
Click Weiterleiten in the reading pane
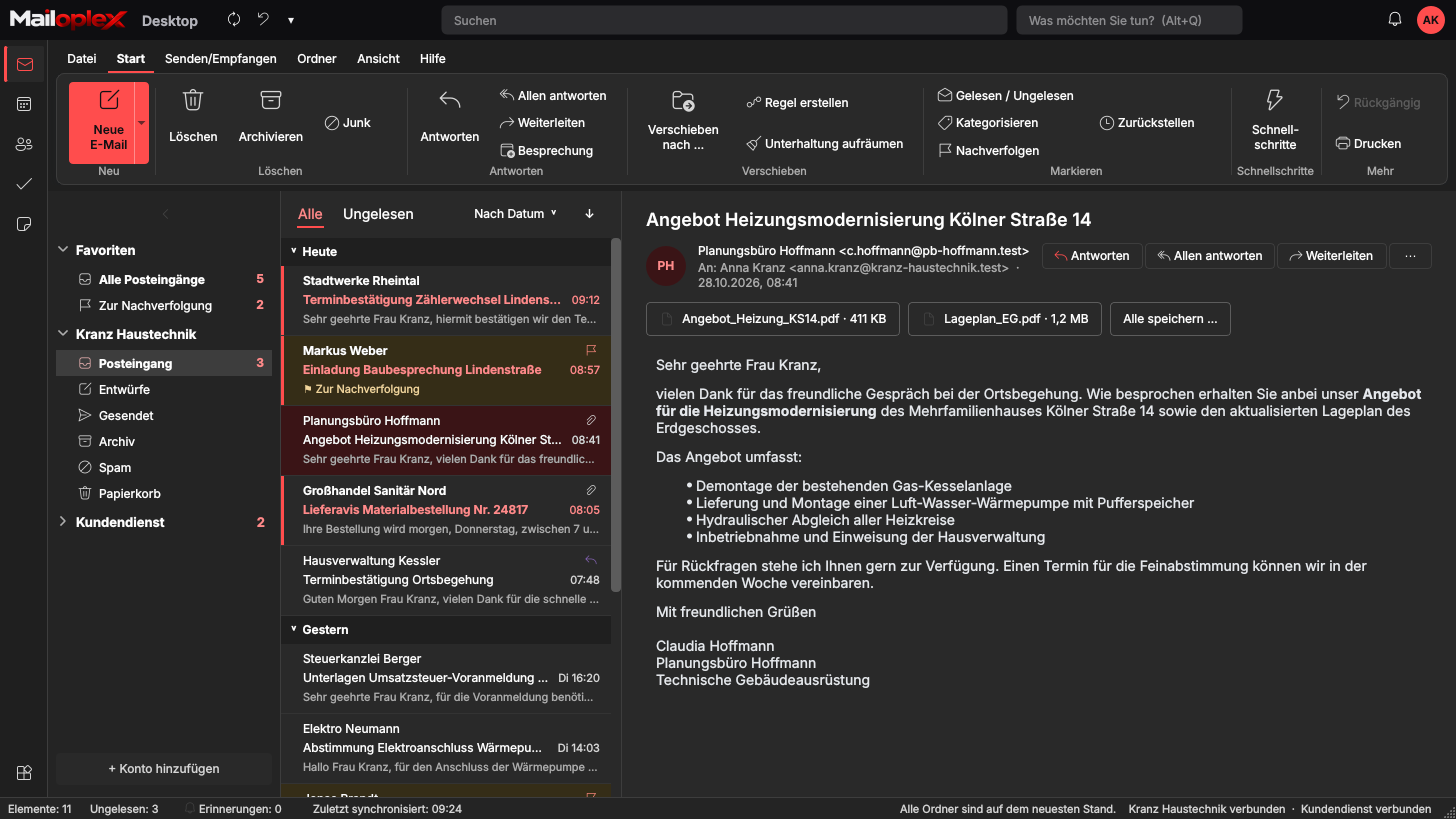(1332, 256)
